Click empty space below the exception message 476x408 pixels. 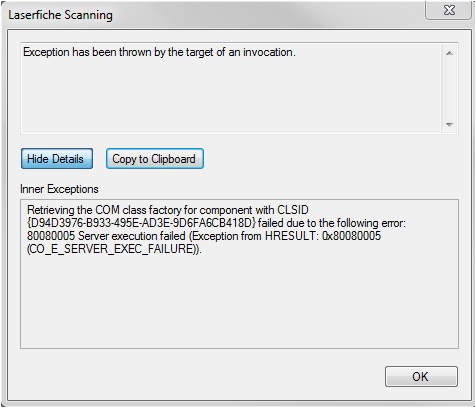[230, 97]
